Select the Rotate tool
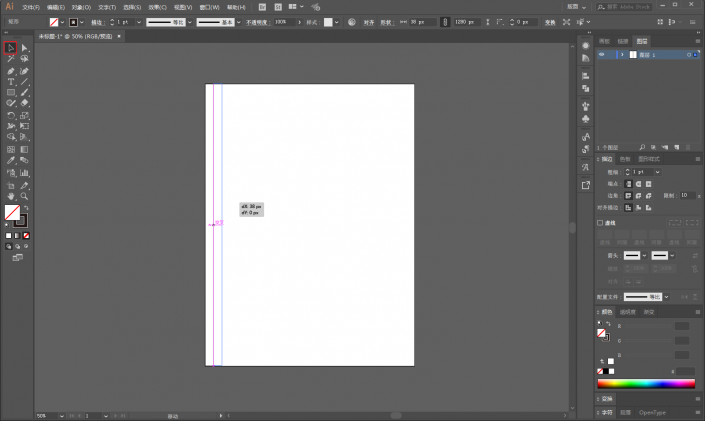Image resolution: width=705 pixels, height=421 pixels. pyautogui.click(x=11, y=116)
